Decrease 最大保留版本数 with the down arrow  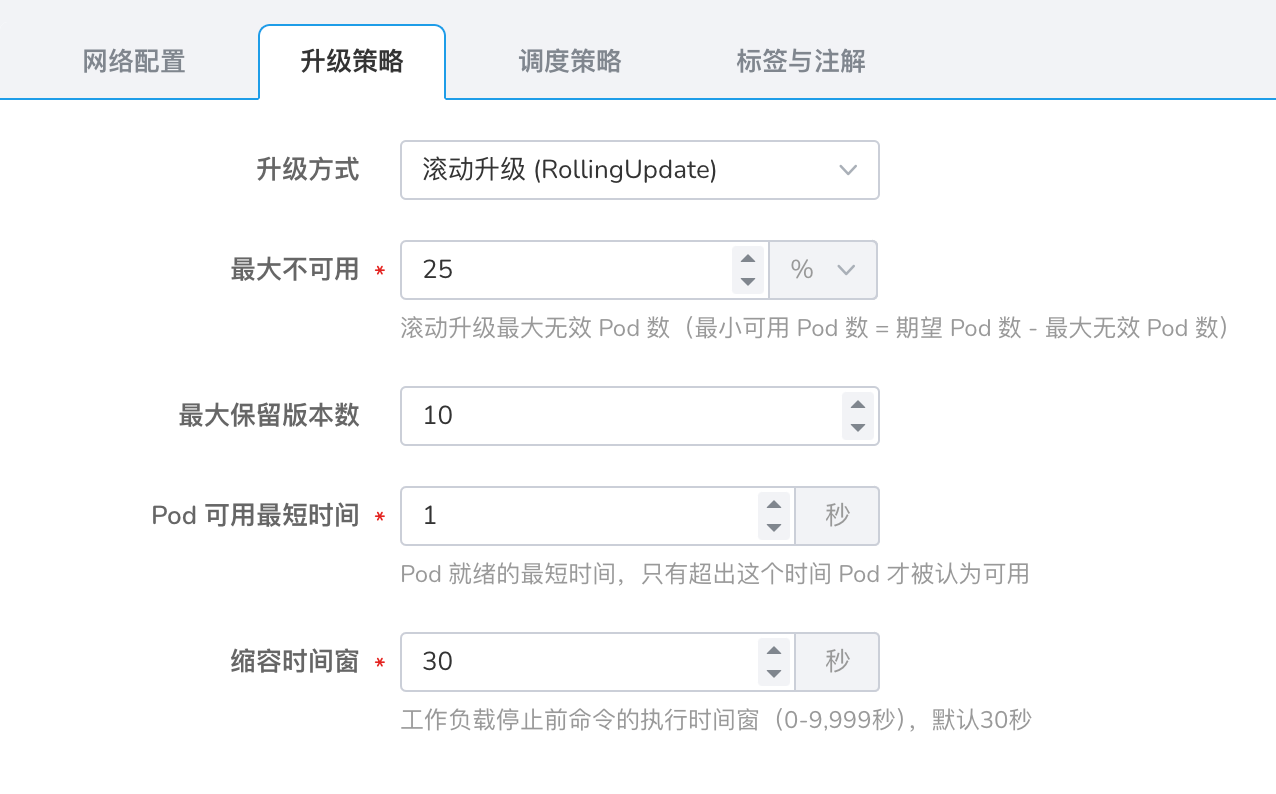[857, 426]
